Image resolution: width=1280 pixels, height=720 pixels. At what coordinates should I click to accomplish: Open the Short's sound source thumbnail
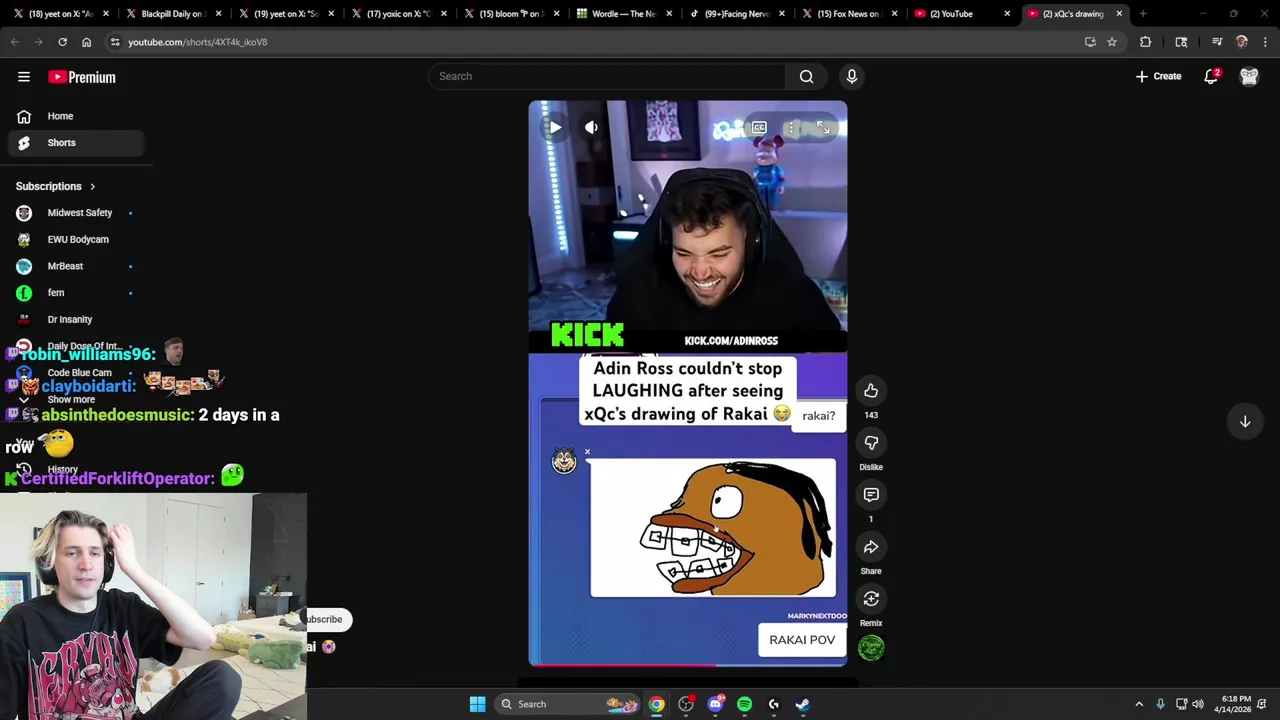point(871,648)
